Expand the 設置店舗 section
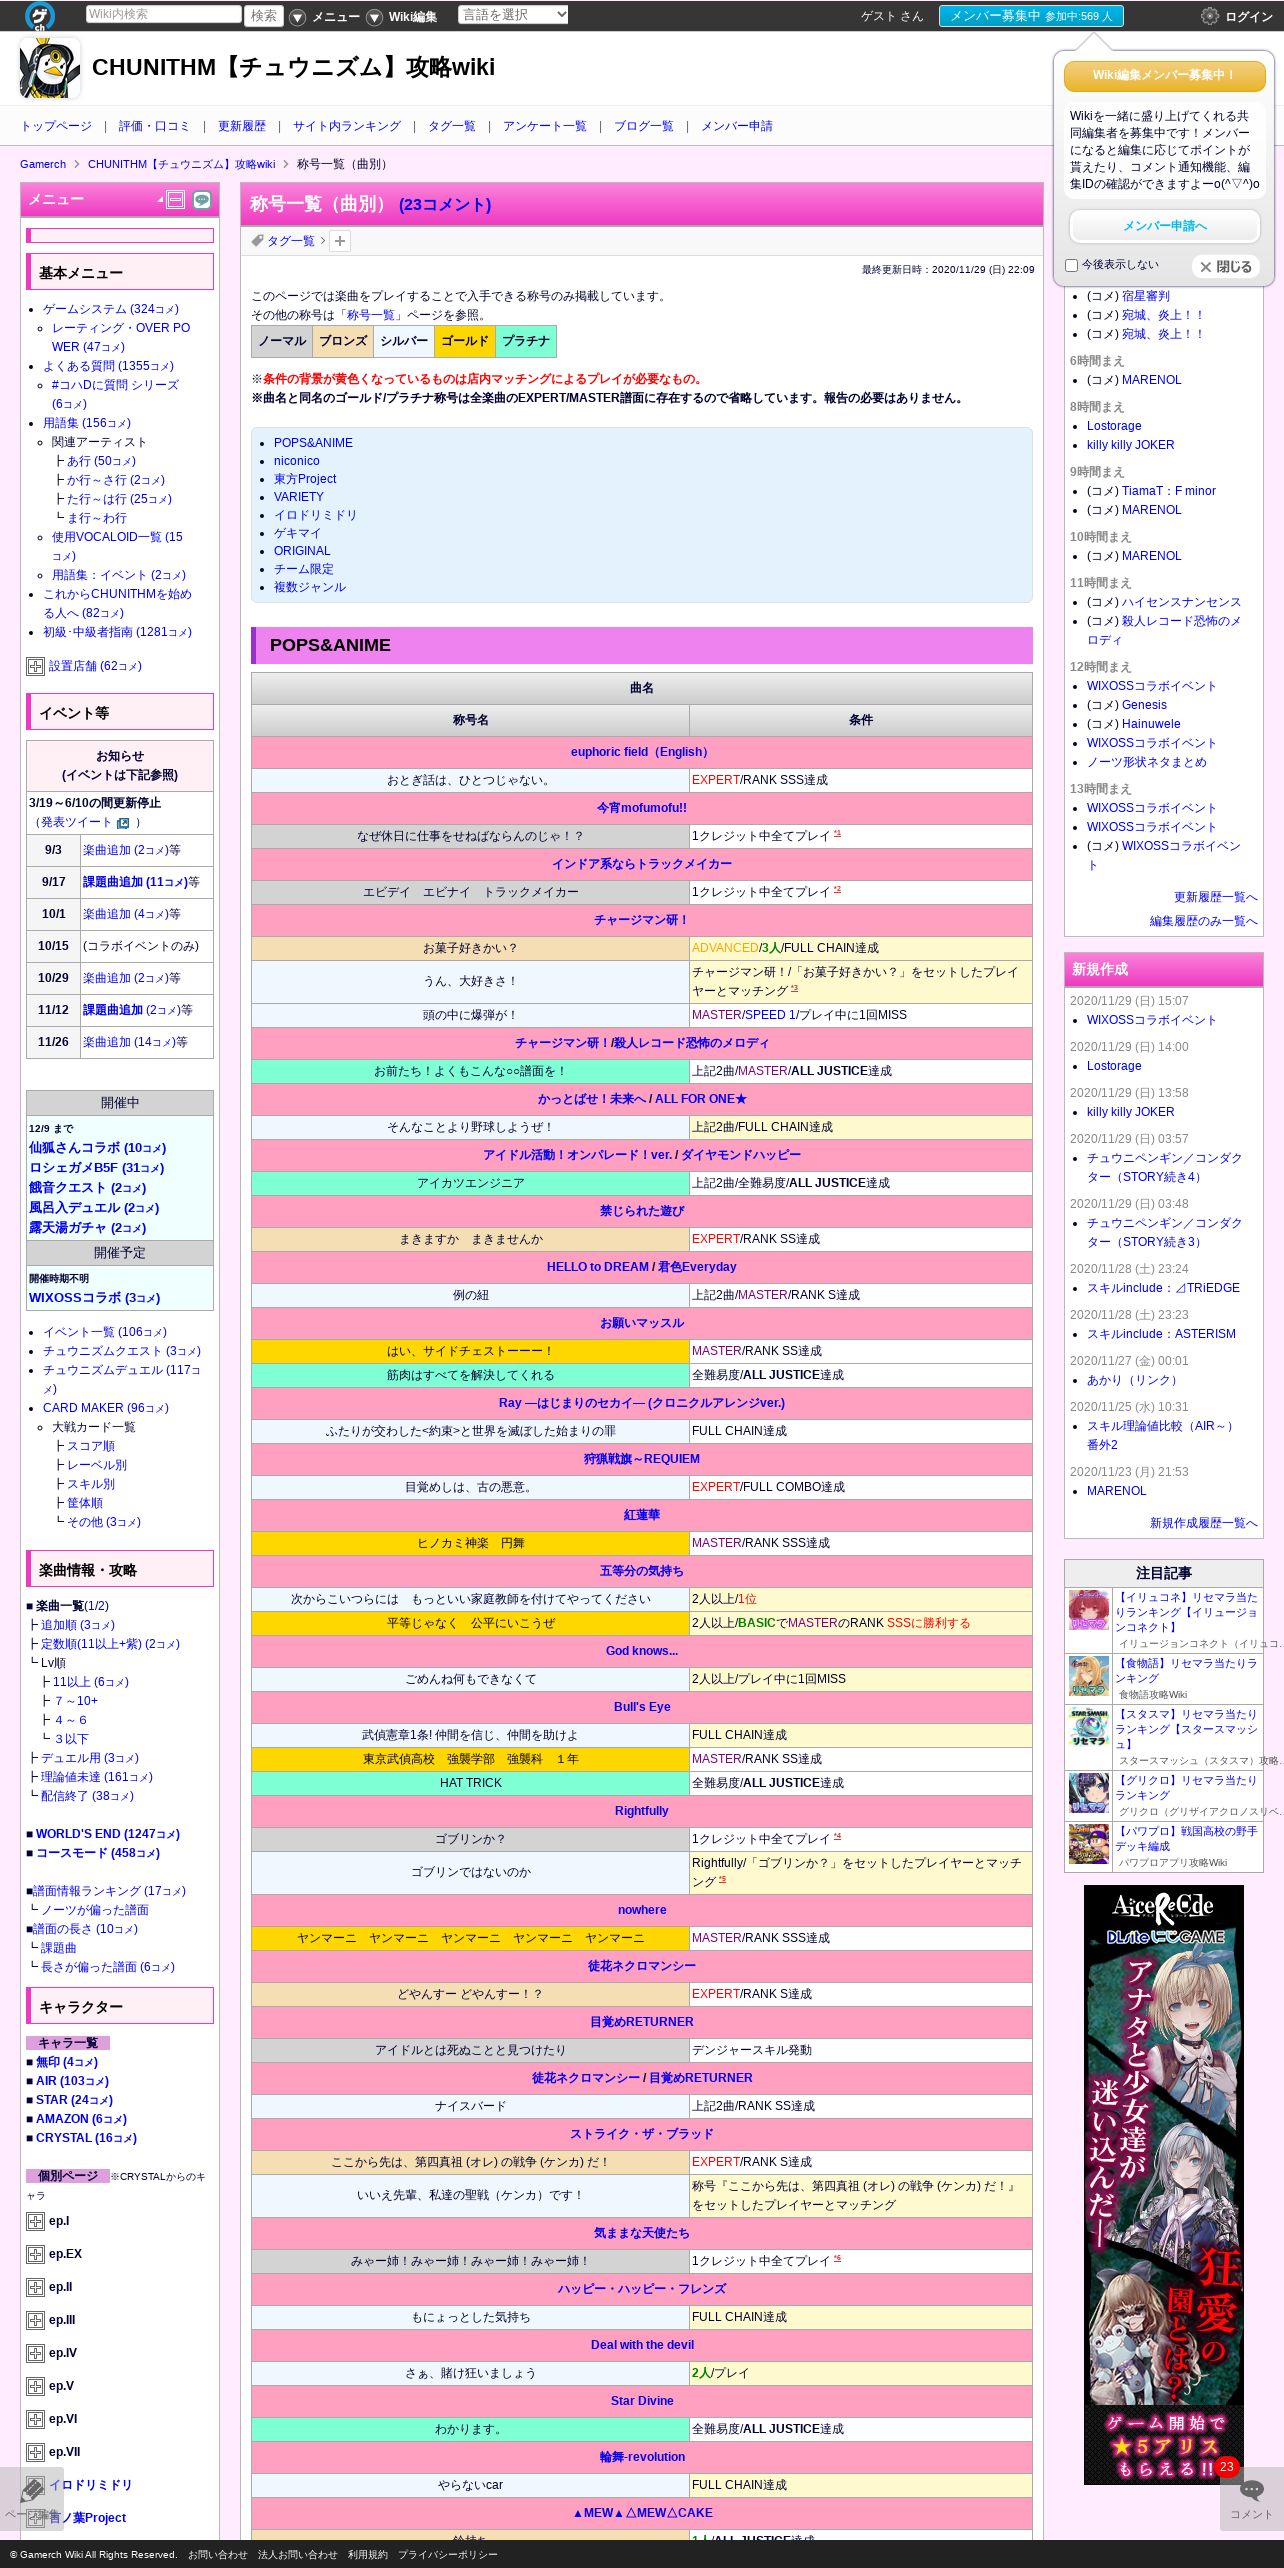Screen dimensions: 1284x2568 [x=35, y=667]
